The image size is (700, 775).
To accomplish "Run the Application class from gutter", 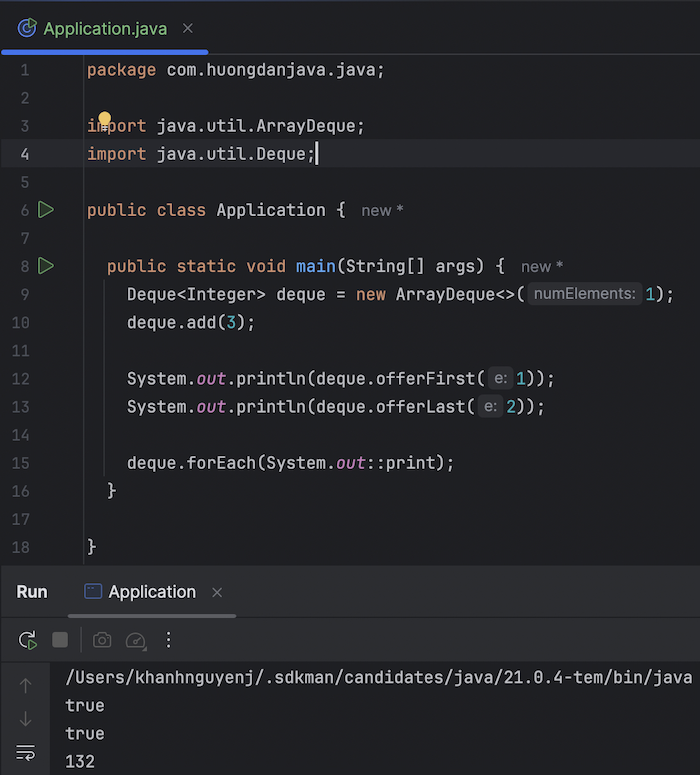I will click(x=45, y=210).
